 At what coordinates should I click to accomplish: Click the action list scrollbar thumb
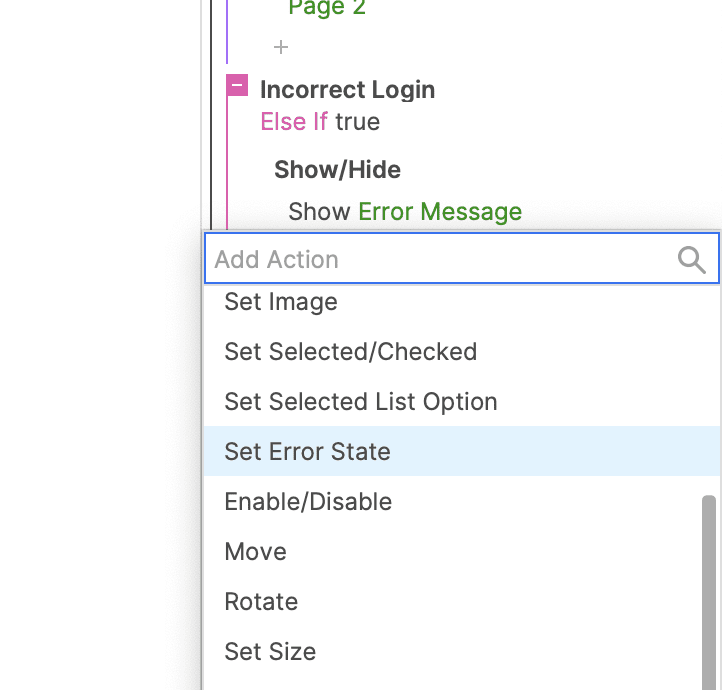[x=709, y=590]
